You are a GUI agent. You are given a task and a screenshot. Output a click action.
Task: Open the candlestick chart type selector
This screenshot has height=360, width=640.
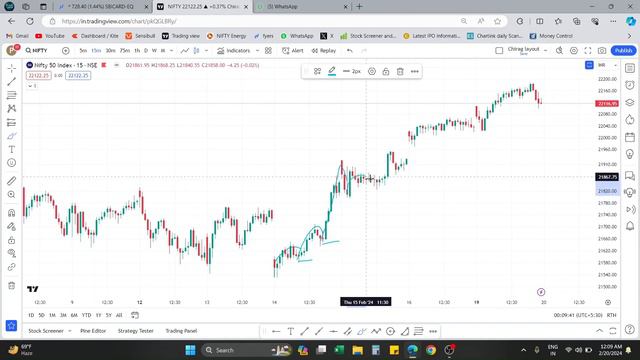196,51
